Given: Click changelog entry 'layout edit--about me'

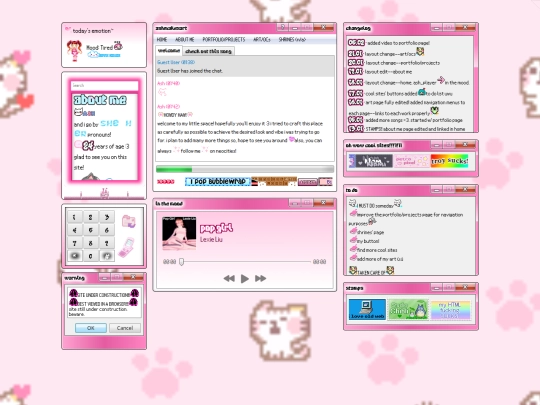Looking at the screenshot, I should click(389, 72).
